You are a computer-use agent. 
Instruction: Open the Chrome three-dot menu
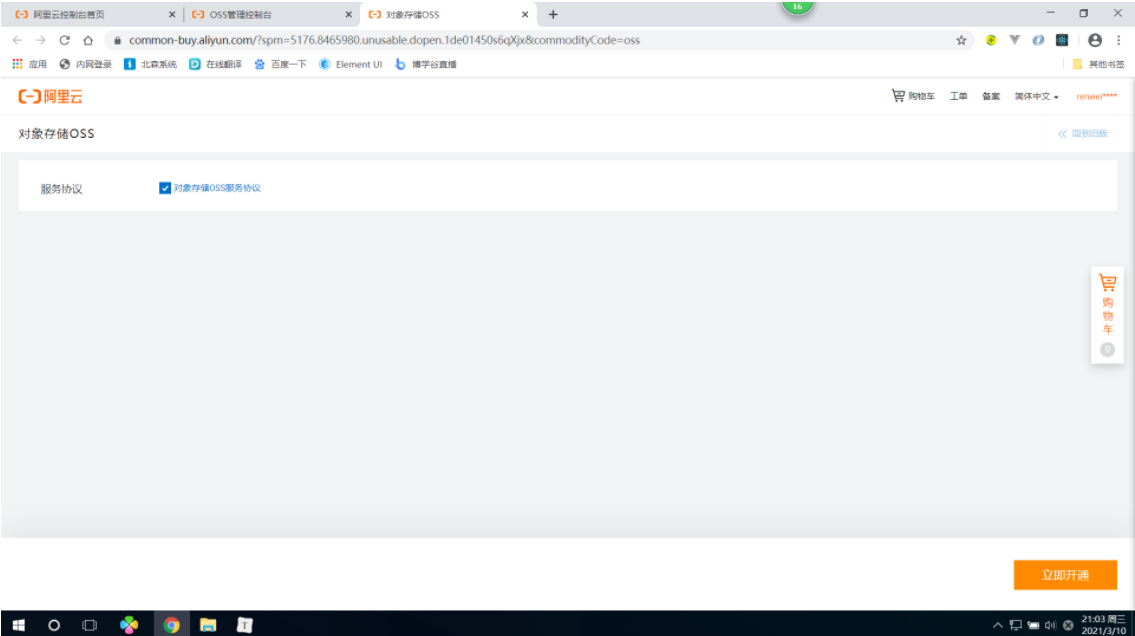pos(1118,41)
